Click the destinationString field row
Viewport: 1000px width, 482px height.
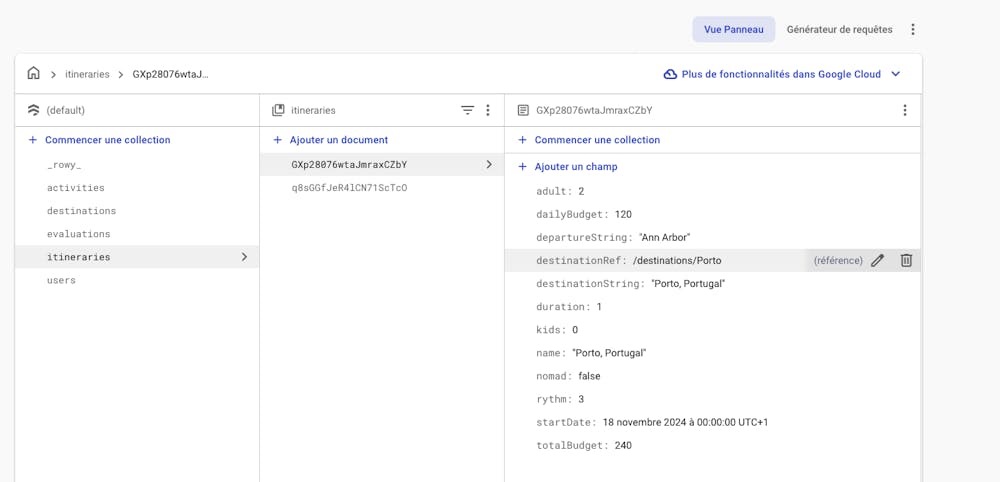(712, 284)
